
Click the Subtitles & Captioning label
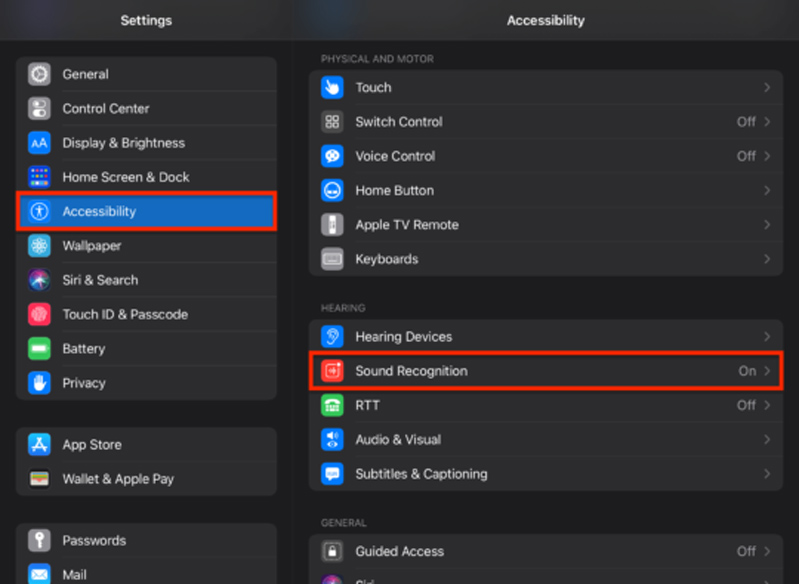point(421,474)
